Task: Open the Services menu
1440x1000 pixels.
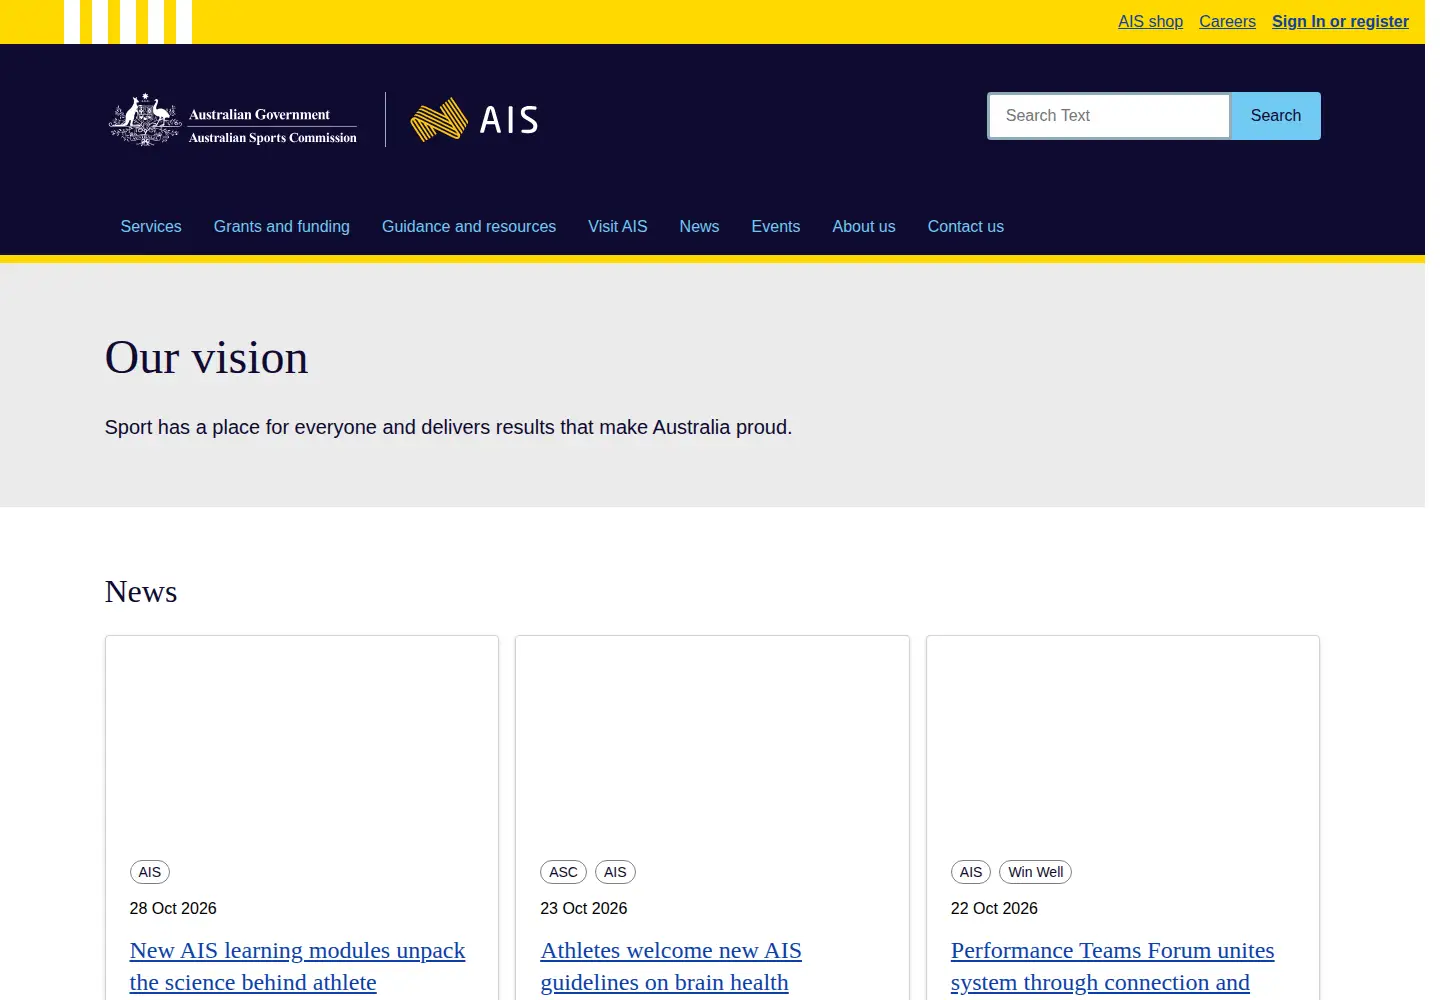Action: pos(151,227)
